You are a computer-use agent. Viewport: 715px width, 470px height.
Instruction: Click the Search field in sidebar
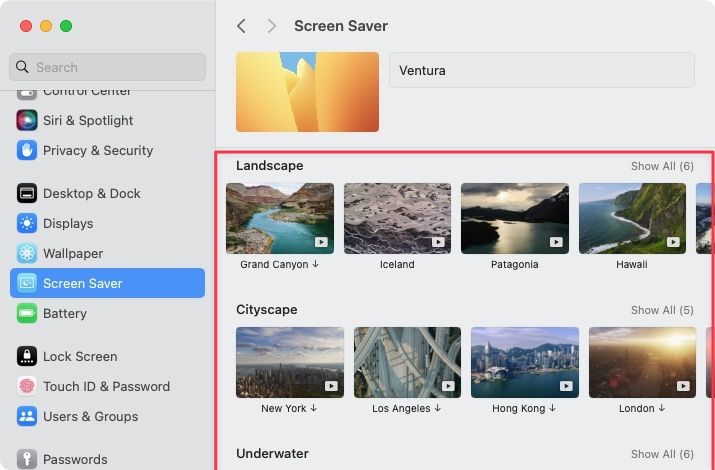point(107,67)
